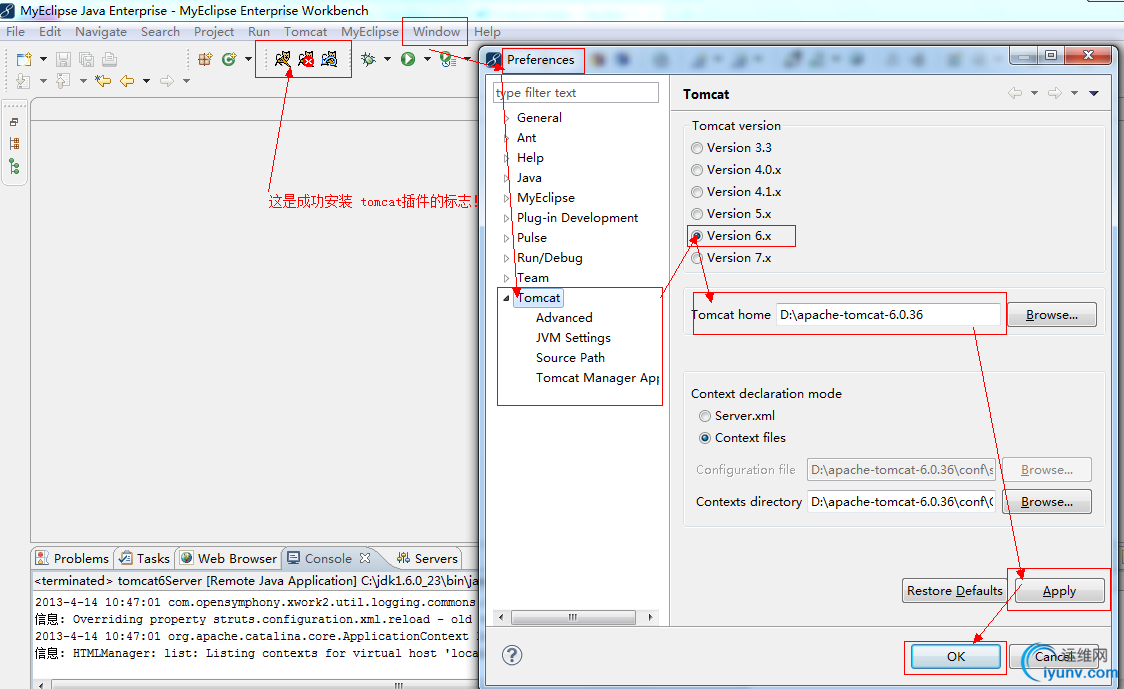Select the Advanced Tomcat preference page
This screenshot has height=689, width=1124.
click(x=564, y=318)
